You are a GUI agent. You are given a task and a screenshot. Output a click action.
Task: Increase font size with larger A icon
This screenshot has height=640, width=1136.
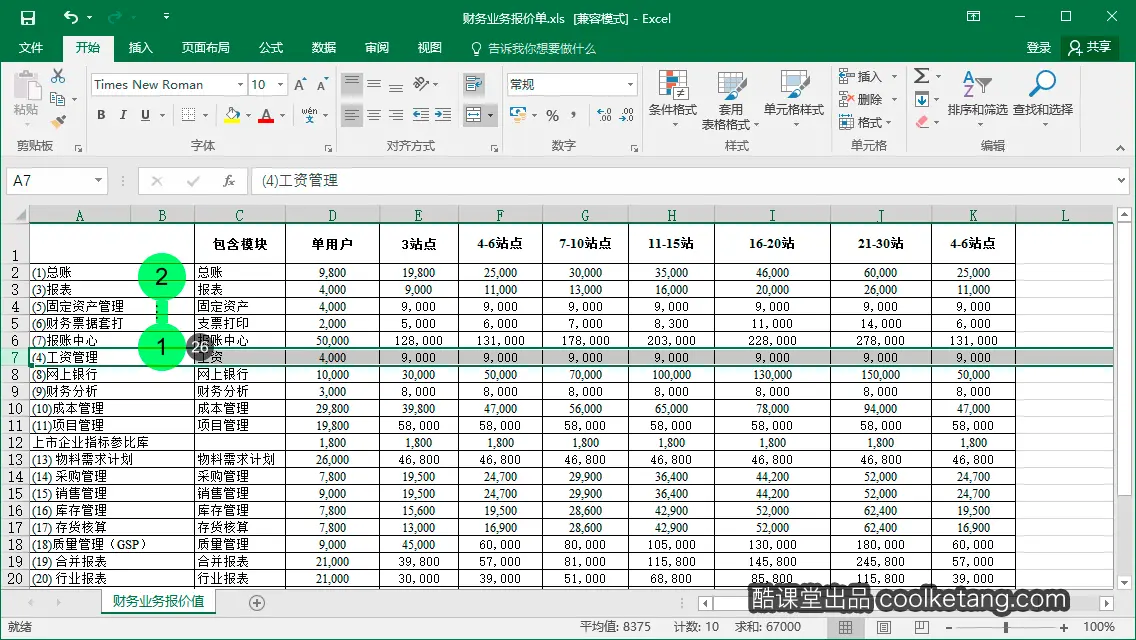coord(300,85)
